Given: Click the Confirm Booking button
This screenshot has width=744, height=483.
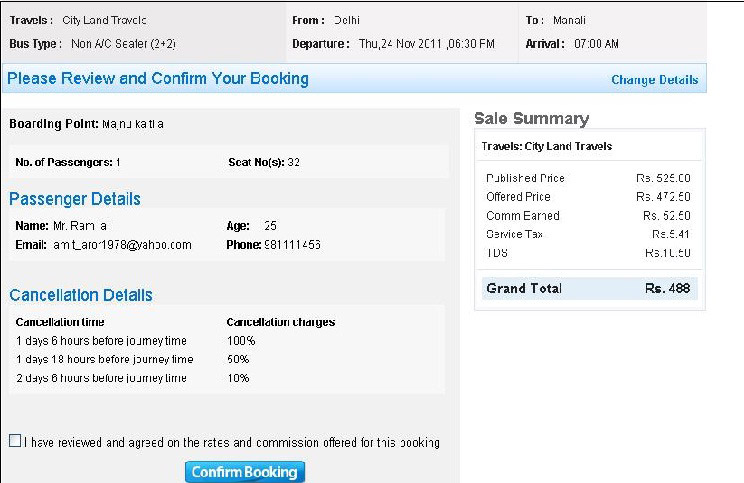Looking at the screenshot, I should coord(244,471).
